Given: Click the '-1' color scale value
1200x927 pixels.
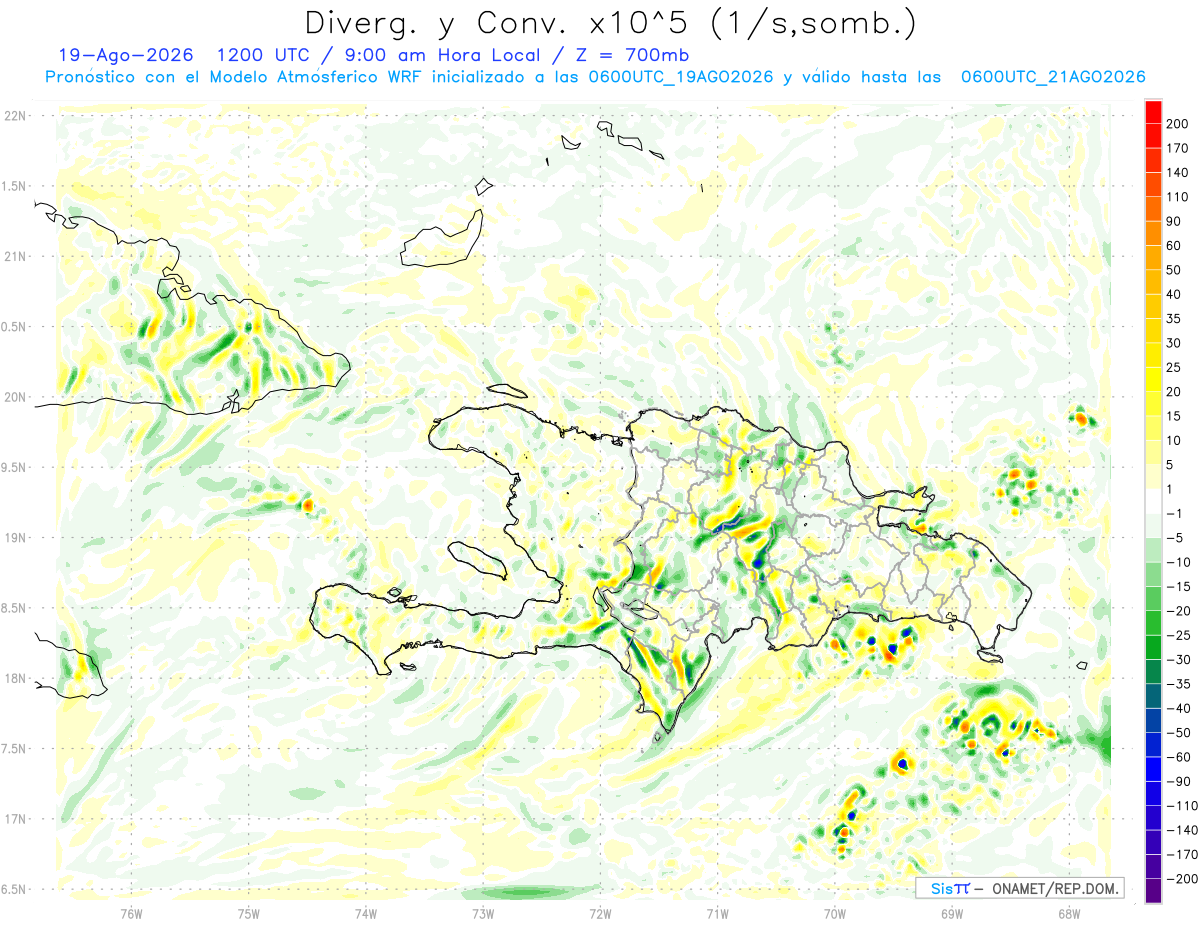Looking at the screenshot, I should (x=1174, y=514).
